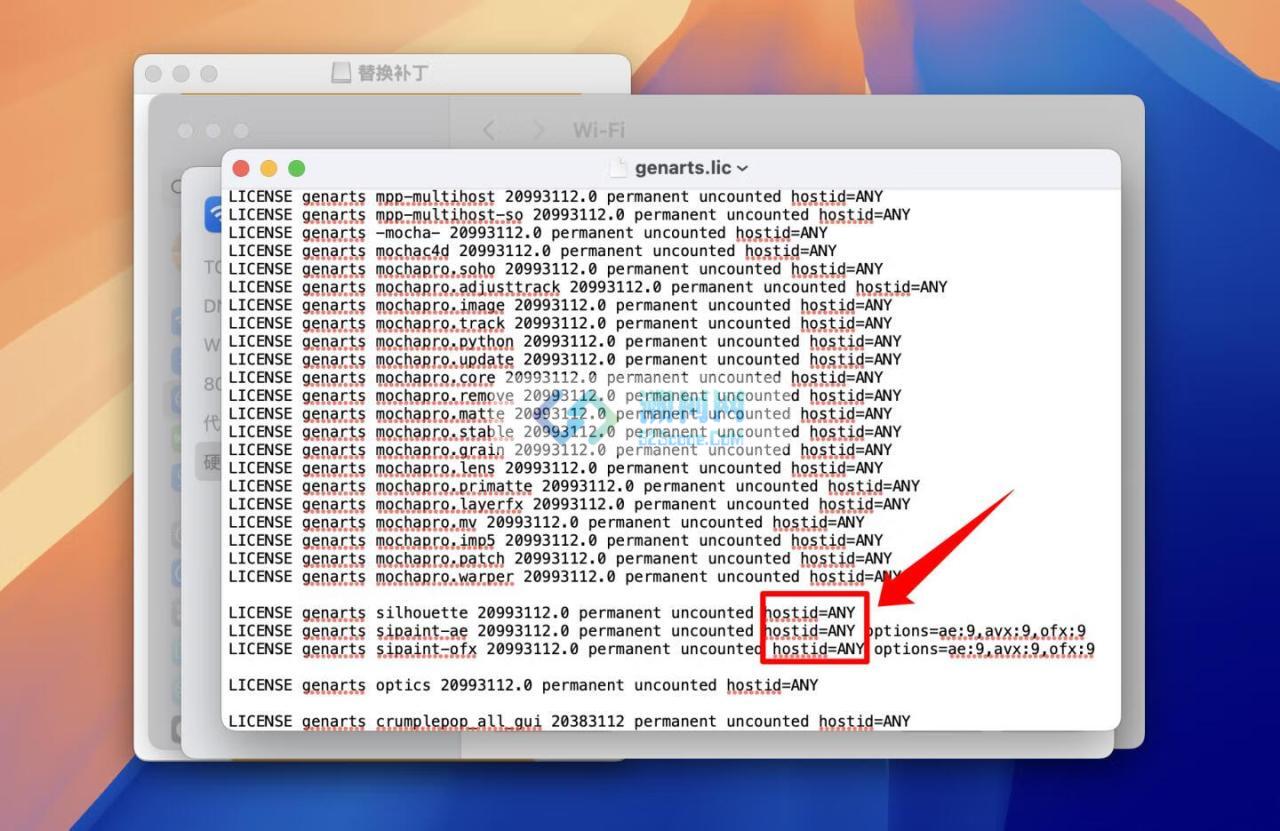The image size is (1280, 831).
Task: Go forward in the Wi-Fi settings window
Action: click(539, 130)
